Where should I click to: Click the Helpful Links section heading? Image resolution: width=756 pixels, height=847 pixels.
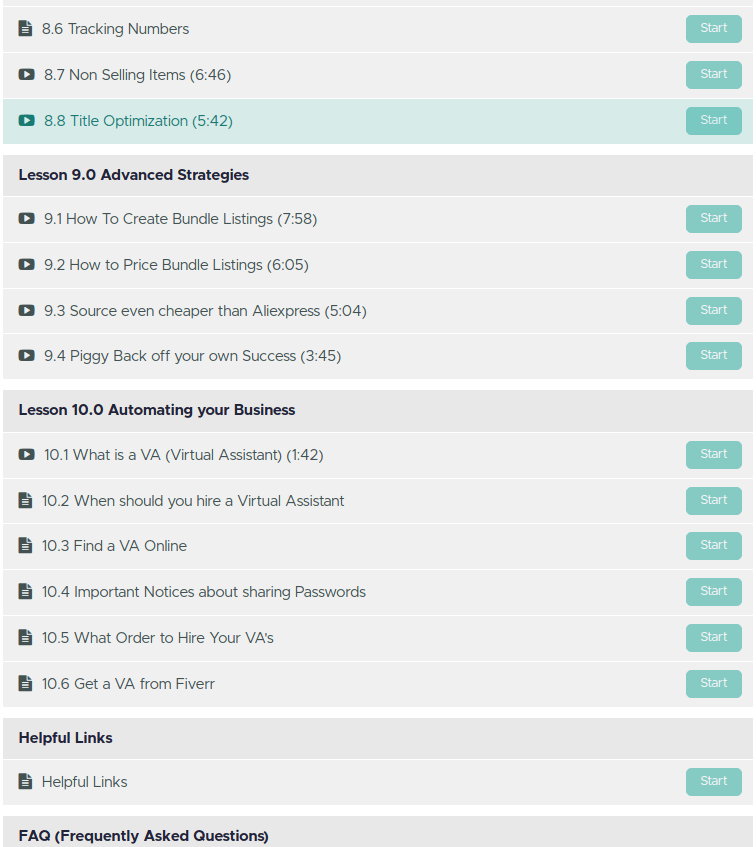[66, 738]
